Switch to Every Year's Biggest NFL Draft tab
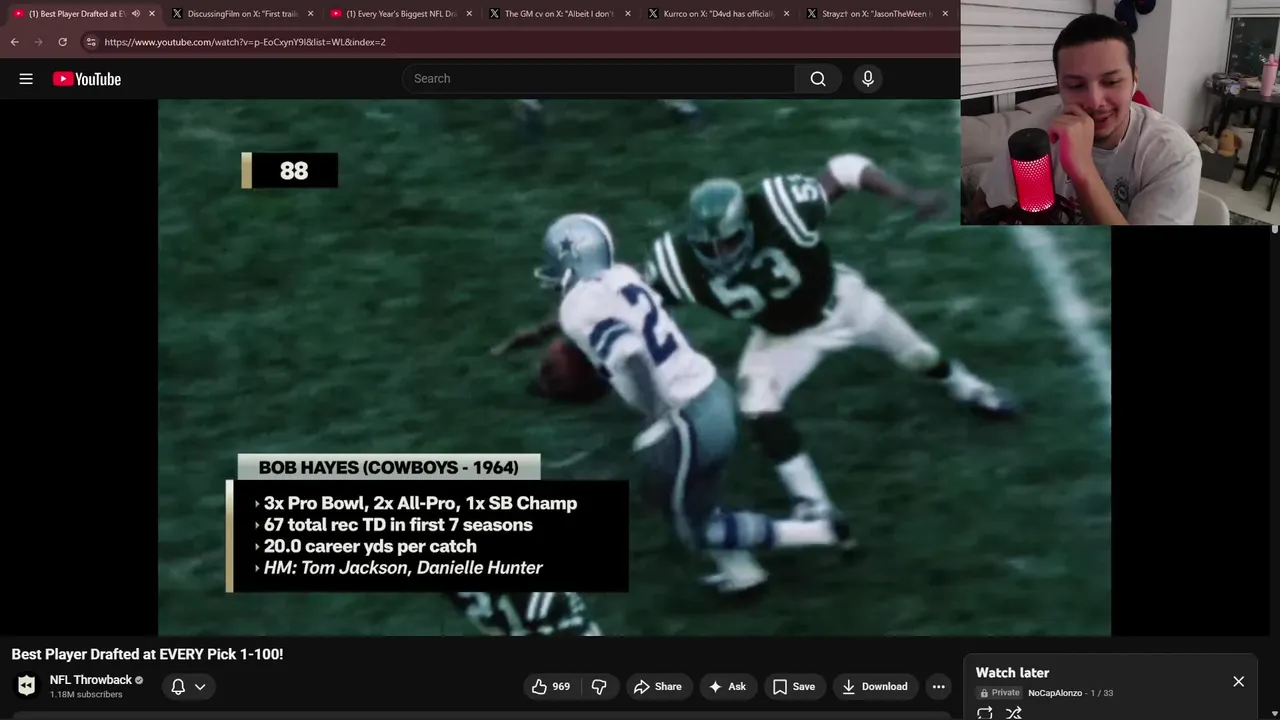The width and height of the screenshot is (1280, 720). point(400,14)
